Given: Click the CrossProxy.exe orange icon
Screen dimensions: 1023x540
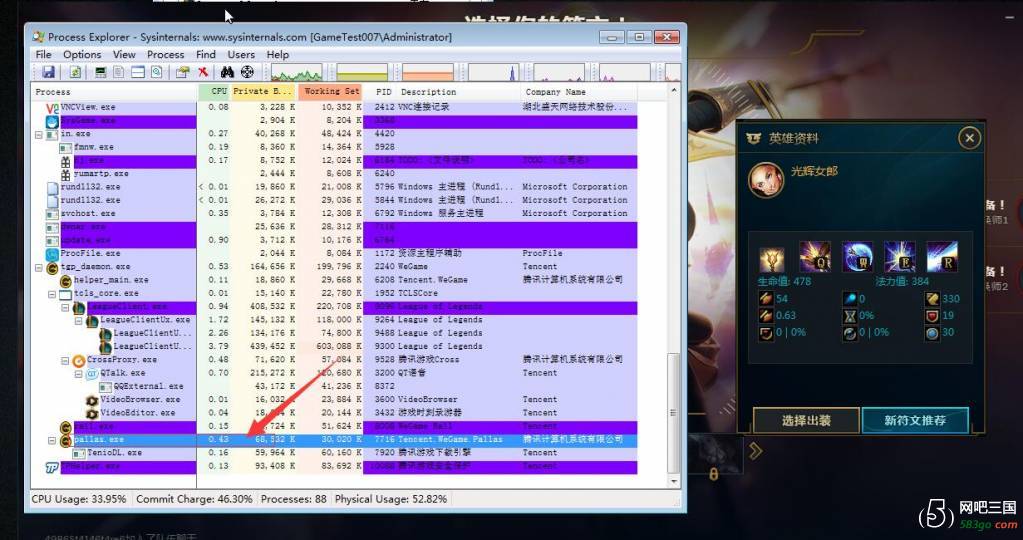Looking at the screenshot, I should coord(79,360).
